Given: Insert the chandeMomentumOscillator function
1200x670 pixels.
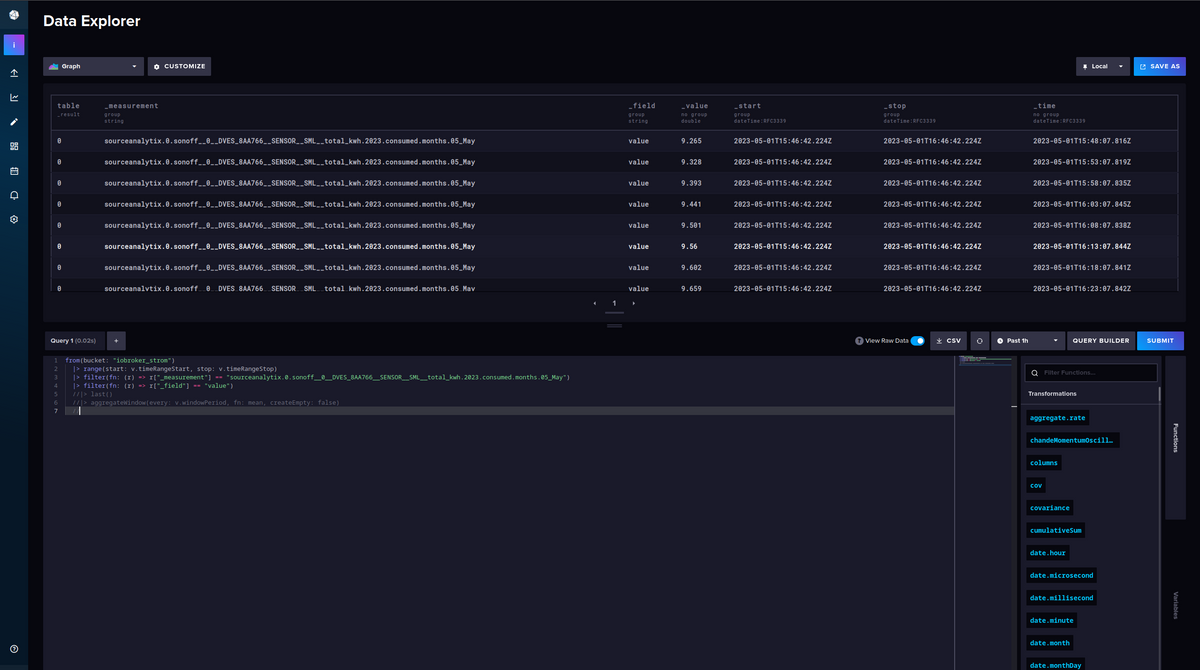Looking at the screenshot, I should click(1071, 440).
